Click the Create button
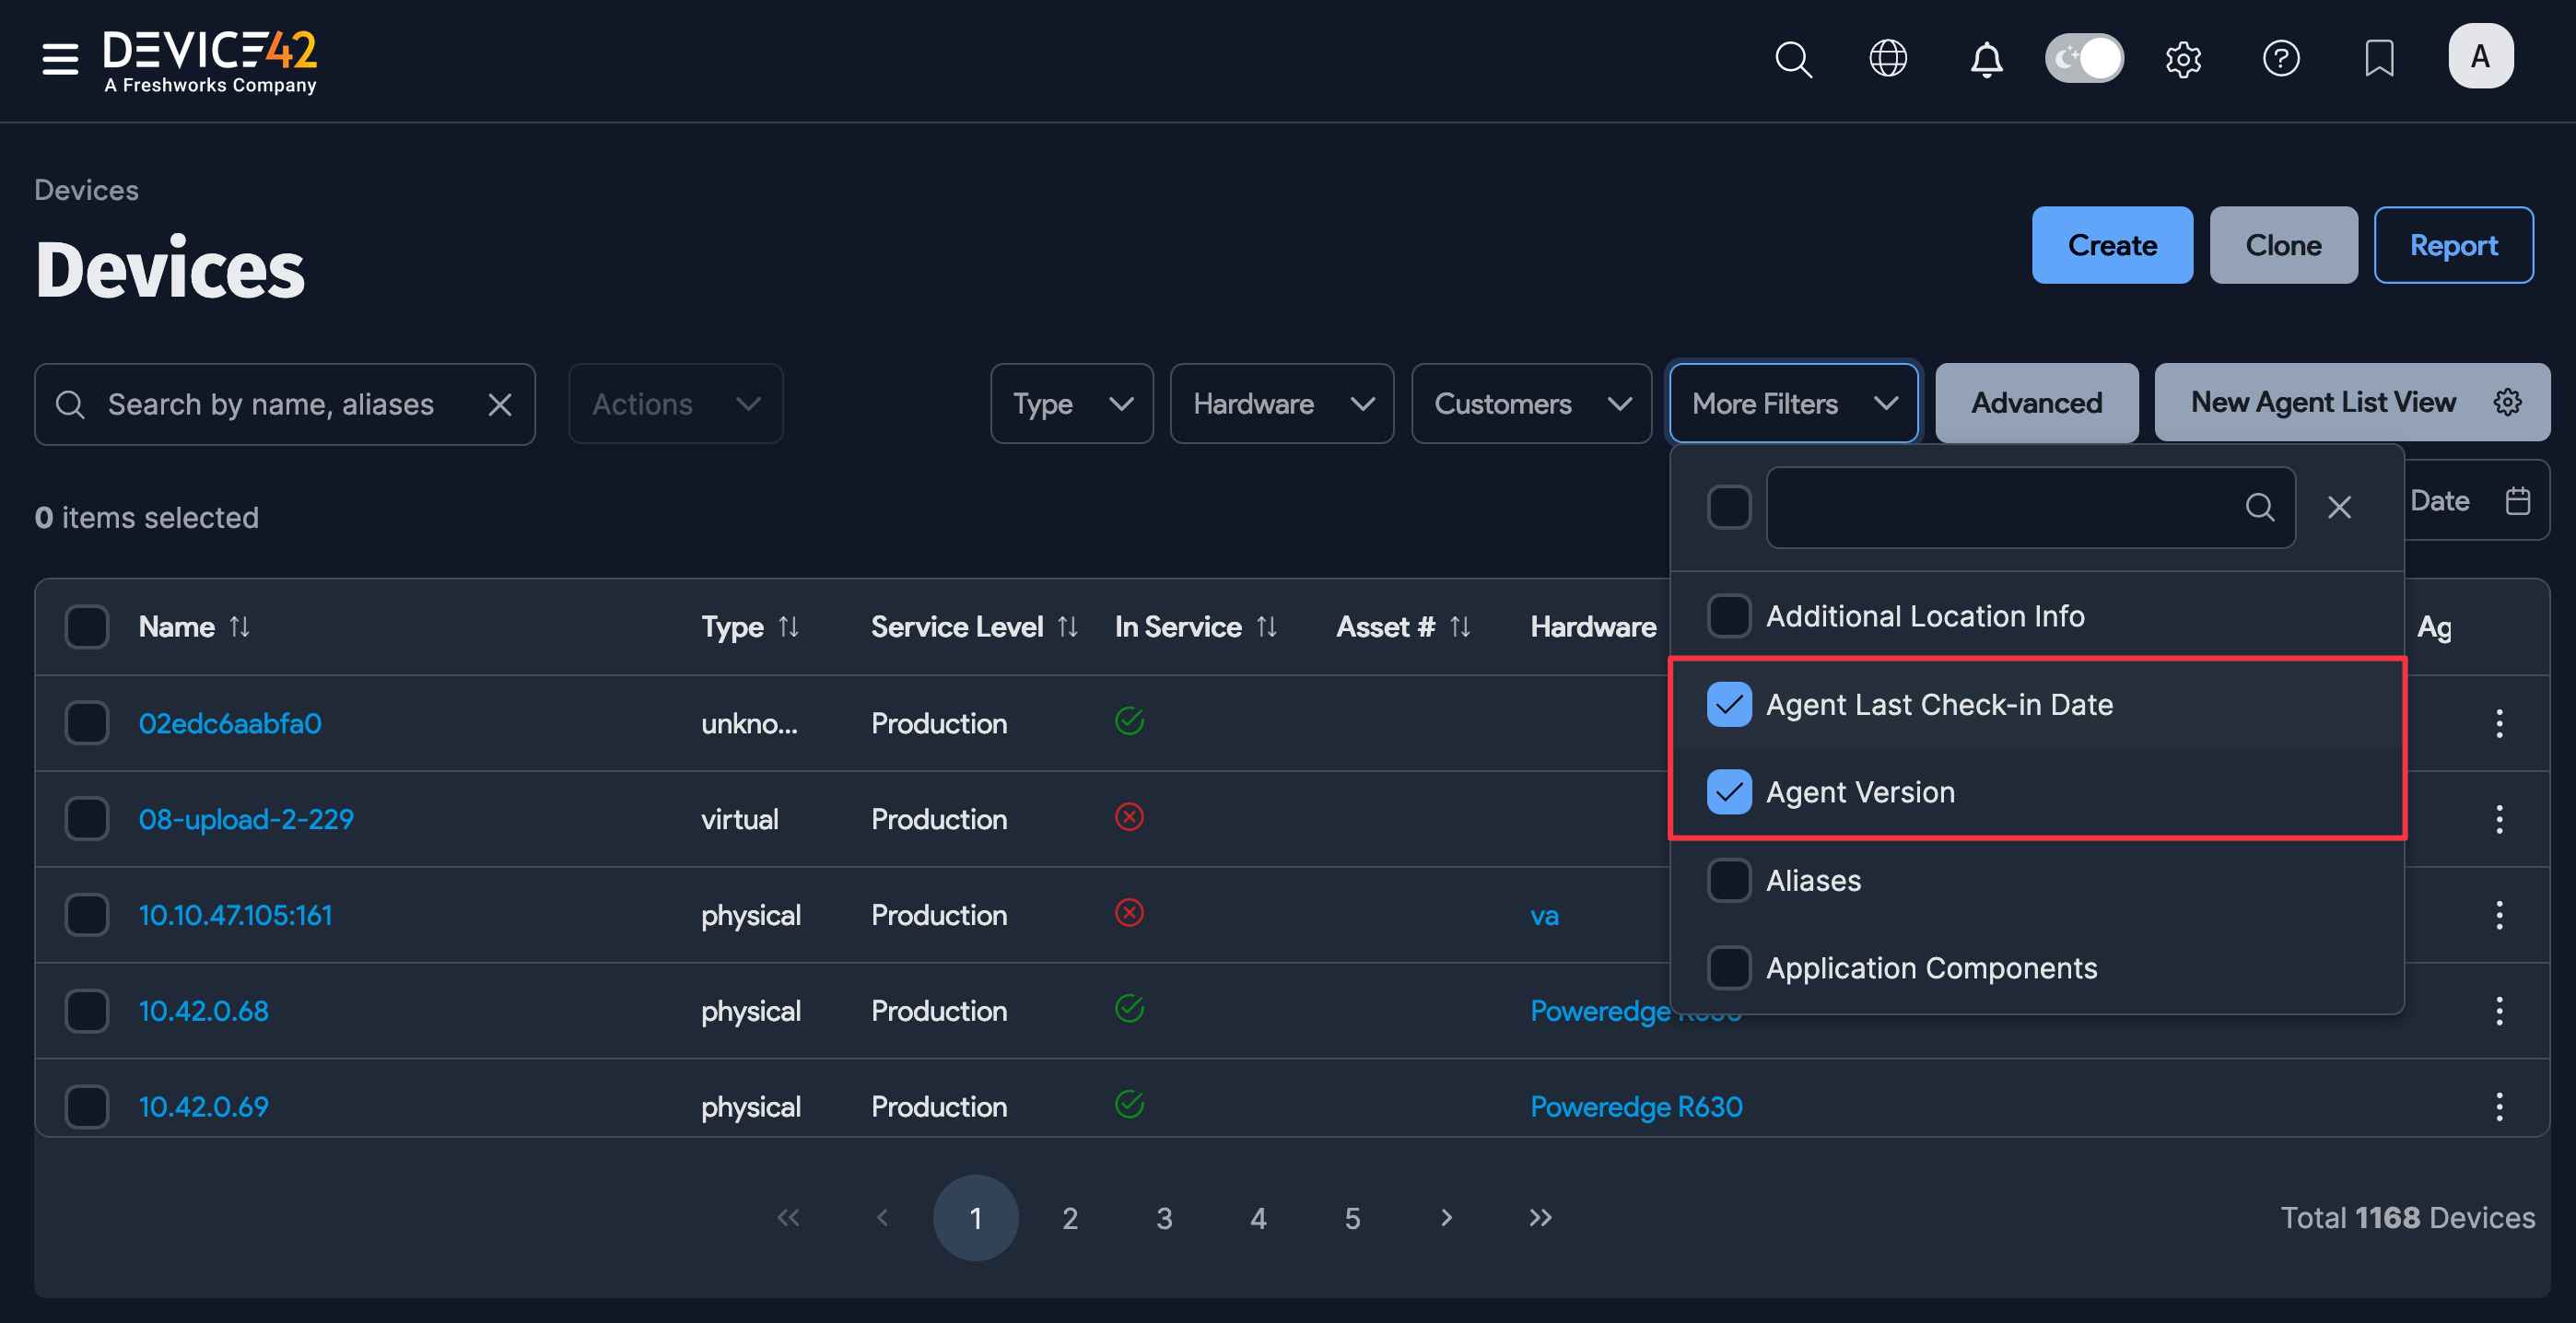Viewport: 2576px width, 1323px height. coord(2111,245)
